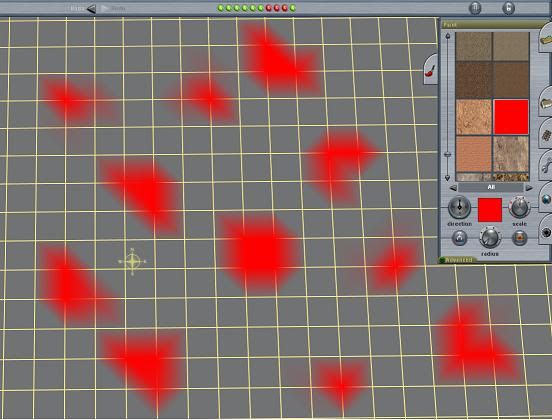Screen dimensions: 552x420
Task: Click the yellow compass marker on the grid
Action: click(x=132, y=262)
